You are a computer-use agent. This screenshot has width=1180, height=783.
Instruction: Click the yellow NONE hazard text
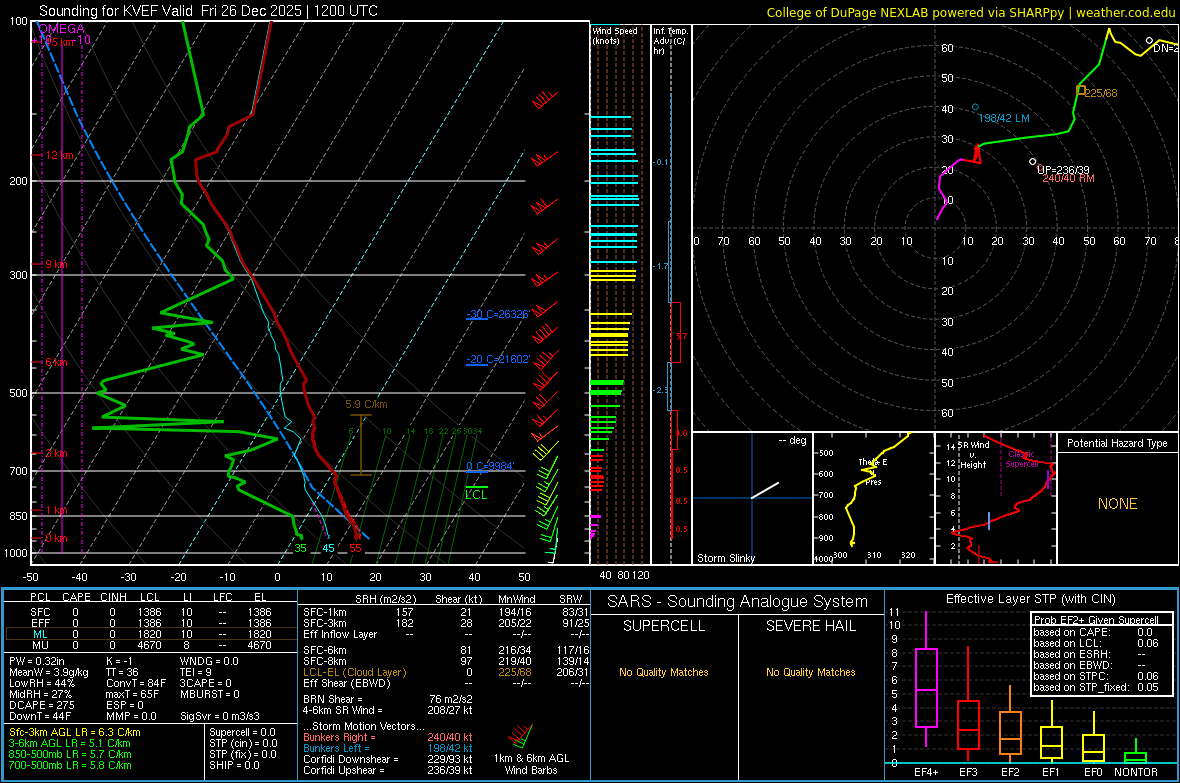(1117, 504)
